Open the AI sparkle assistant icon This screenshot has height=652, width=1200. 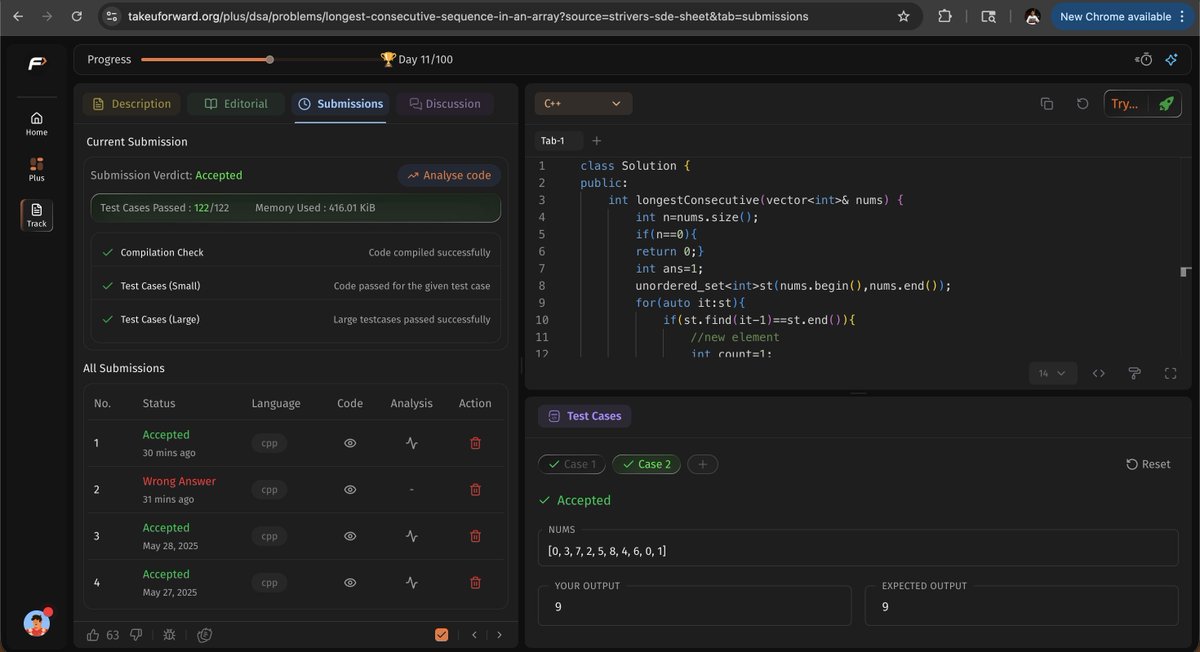(1171, 60)
